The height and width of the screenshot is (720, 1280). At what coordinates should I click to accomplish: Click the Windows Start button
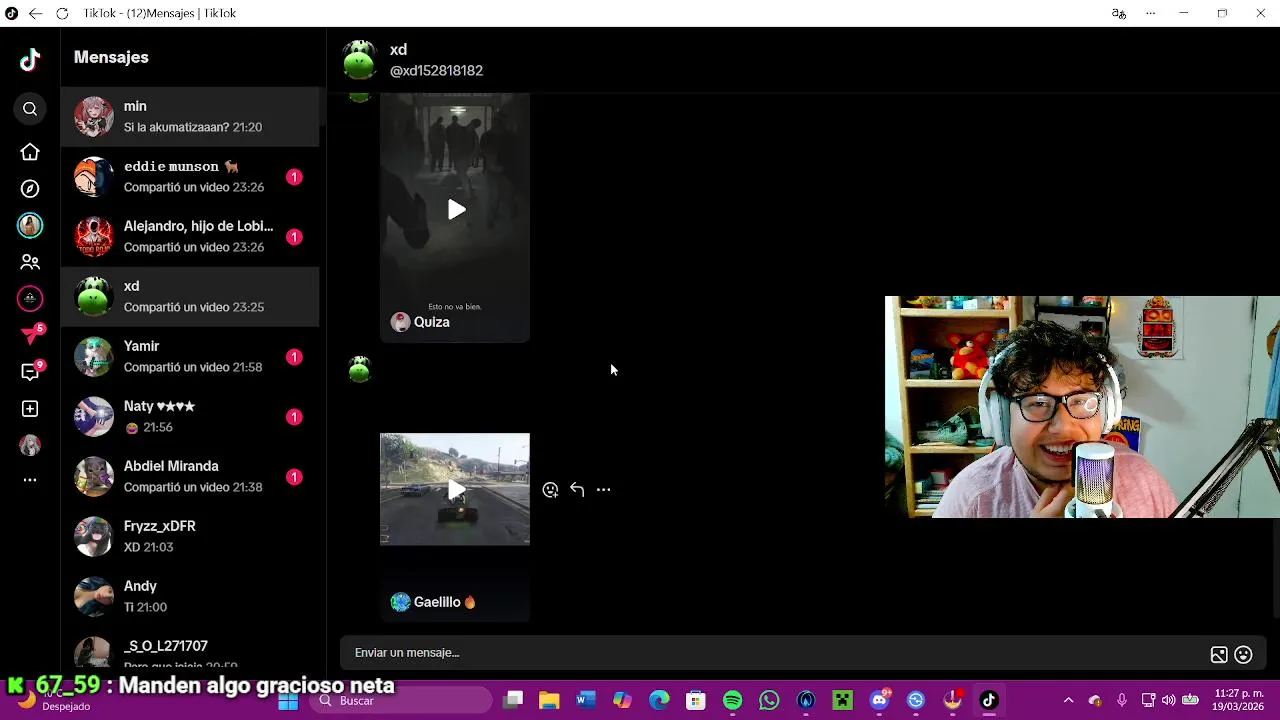pos(288,701)
